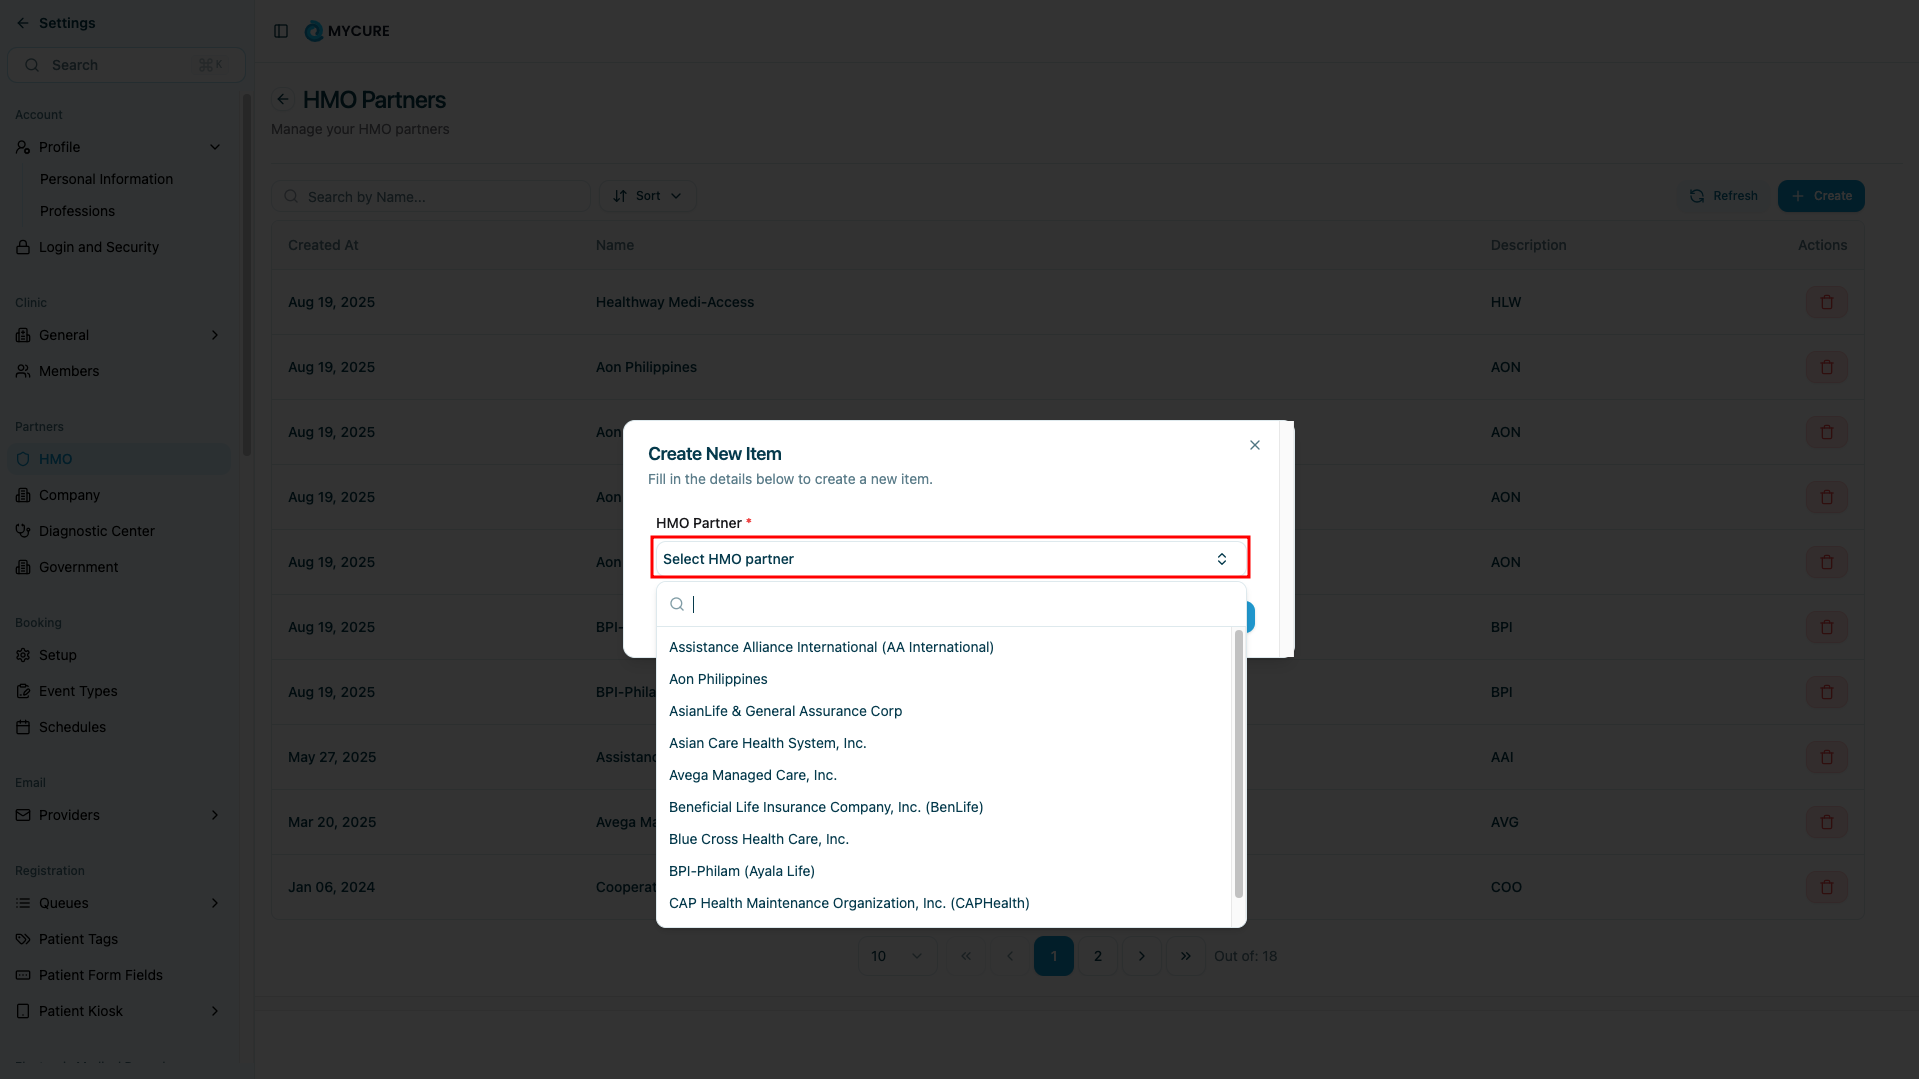Open Diagnostic Center in sidebar
This screenshot has height=1079, width=1919.
tap(96, 531)
